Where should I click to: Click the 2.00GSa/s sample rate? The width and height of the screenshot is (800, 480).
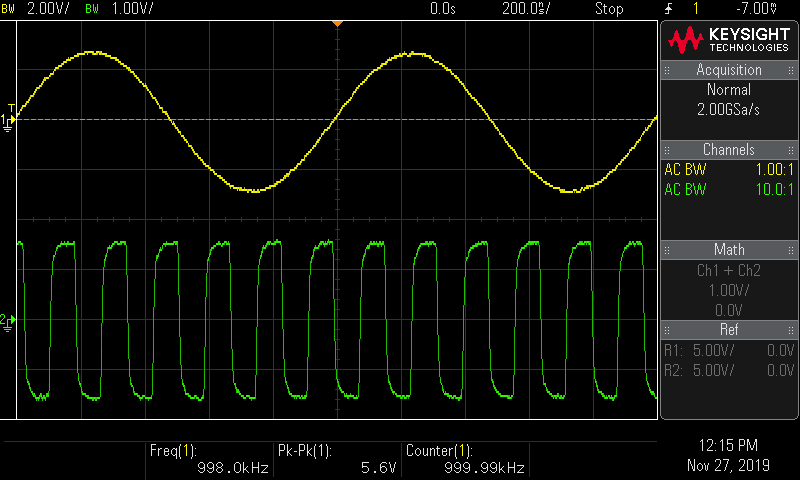click(x=729, y=110)
